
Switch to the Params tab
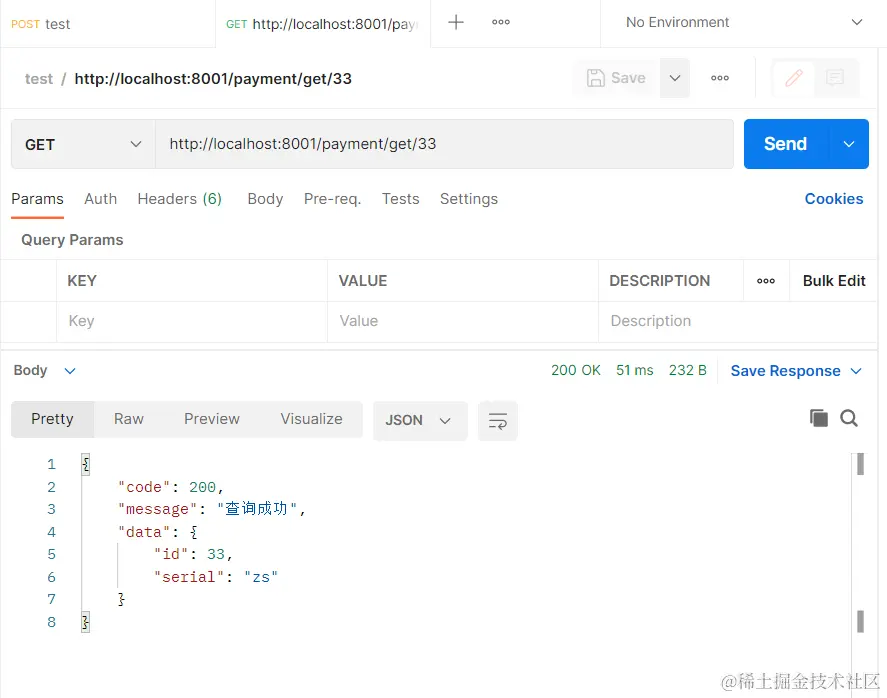click(x=37, y=199)
